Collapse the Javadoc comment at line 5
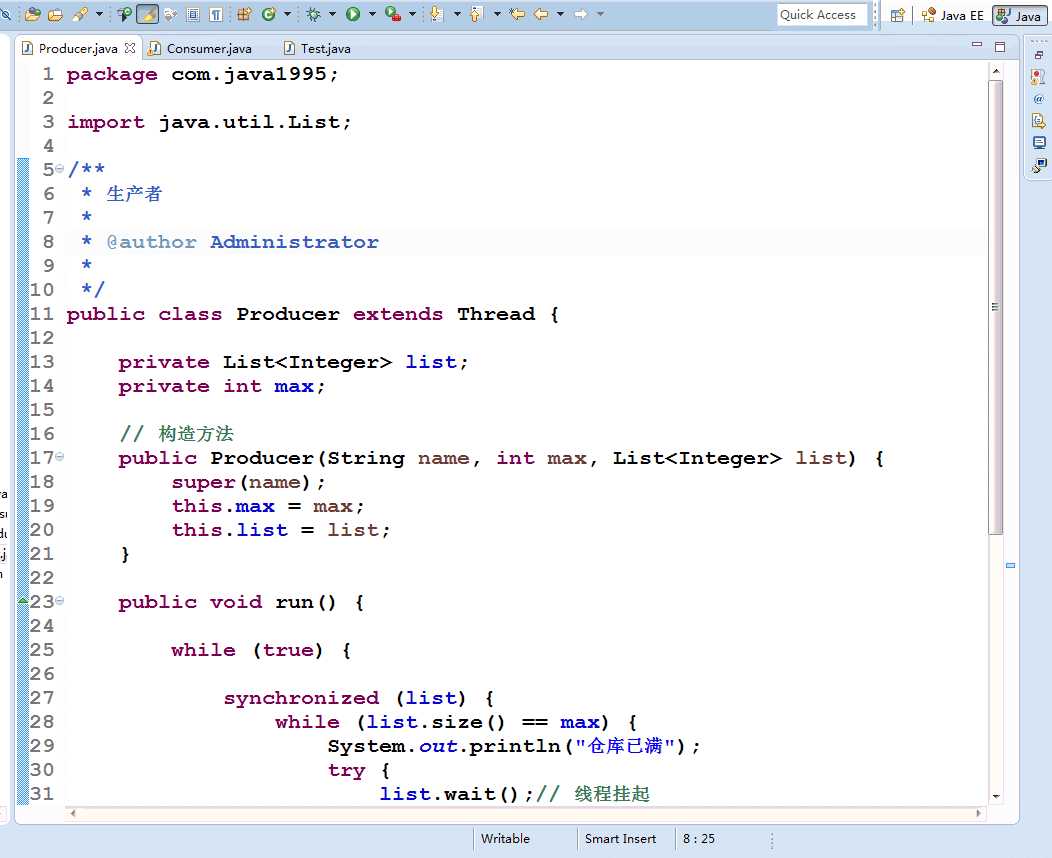The height and width of the screenshot is (858, 1052). click(x=59, y=168)
